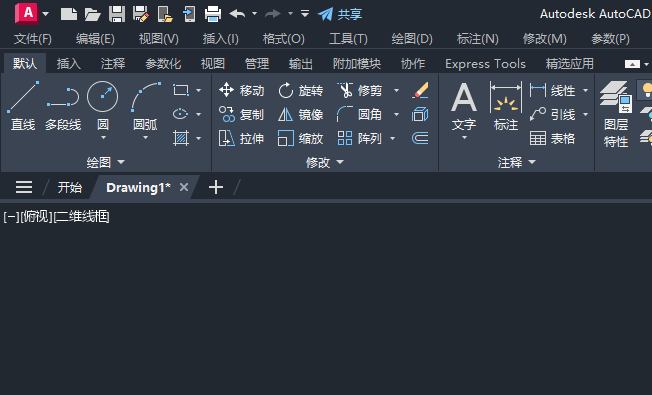Select the 圆 circle tool
Viewport: 652px width, 395px height.
point(103,106)
